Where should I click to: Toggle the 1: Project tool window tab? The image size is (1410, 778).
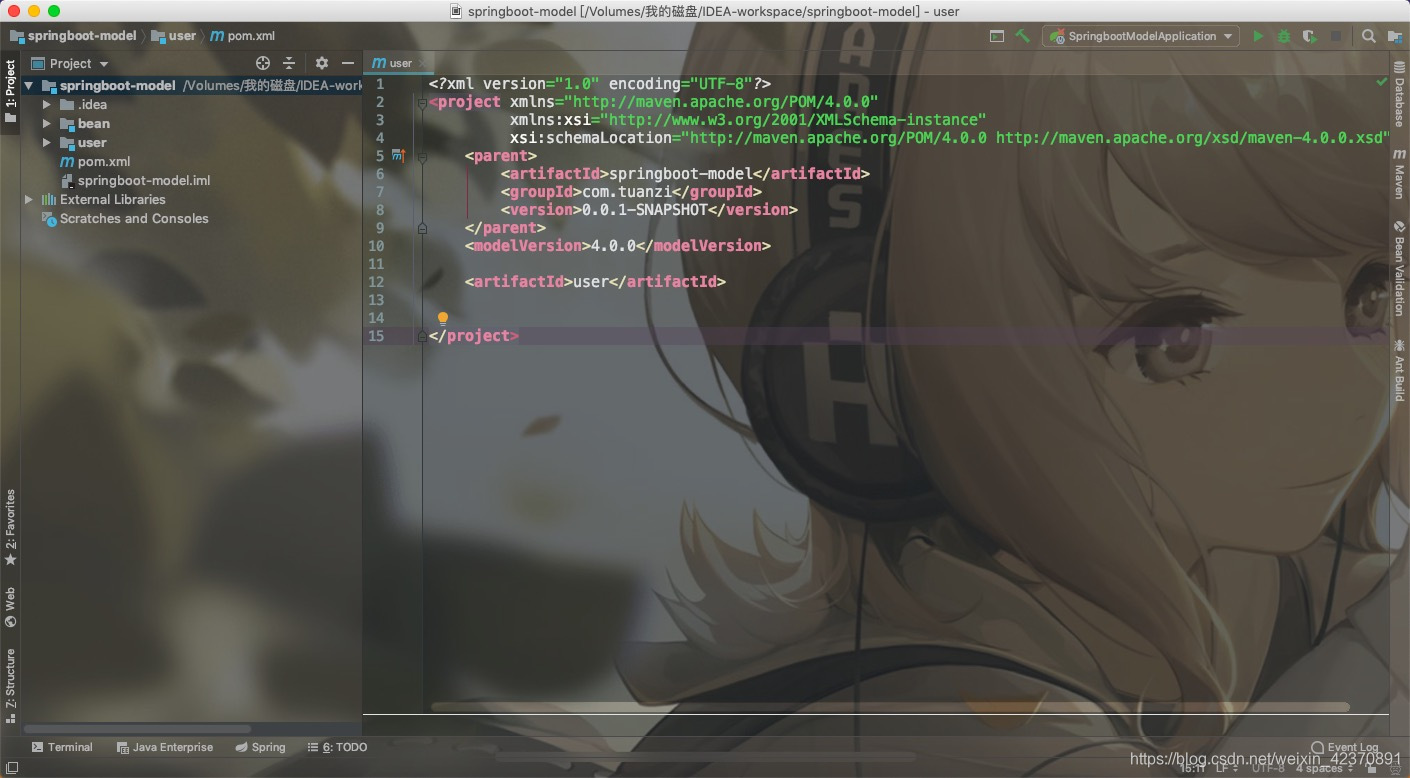[x=11, y=91]
